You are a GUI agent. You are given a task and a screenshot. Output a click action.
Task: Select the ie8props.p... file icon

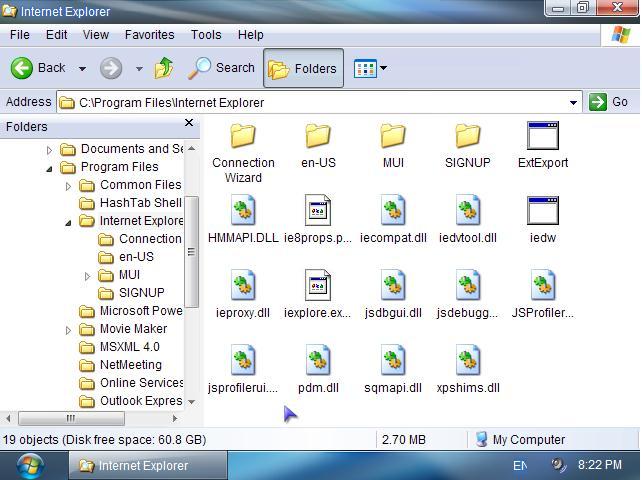[x=318, y=211]
